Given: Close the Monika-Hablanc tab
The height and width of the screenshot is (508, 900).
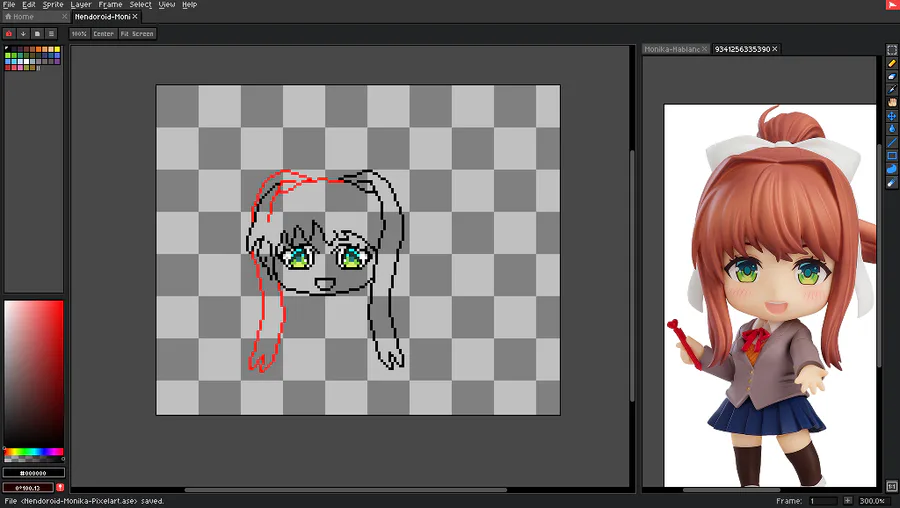Looking at the screenshot, I should [704, 49].
